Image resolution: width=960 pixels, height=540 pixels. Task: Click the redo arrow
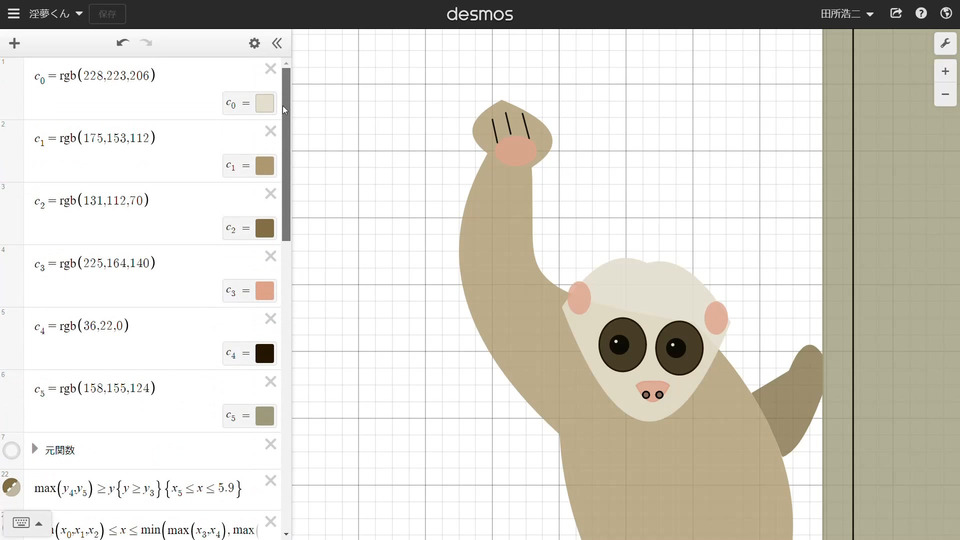click(x=146, y=43)
